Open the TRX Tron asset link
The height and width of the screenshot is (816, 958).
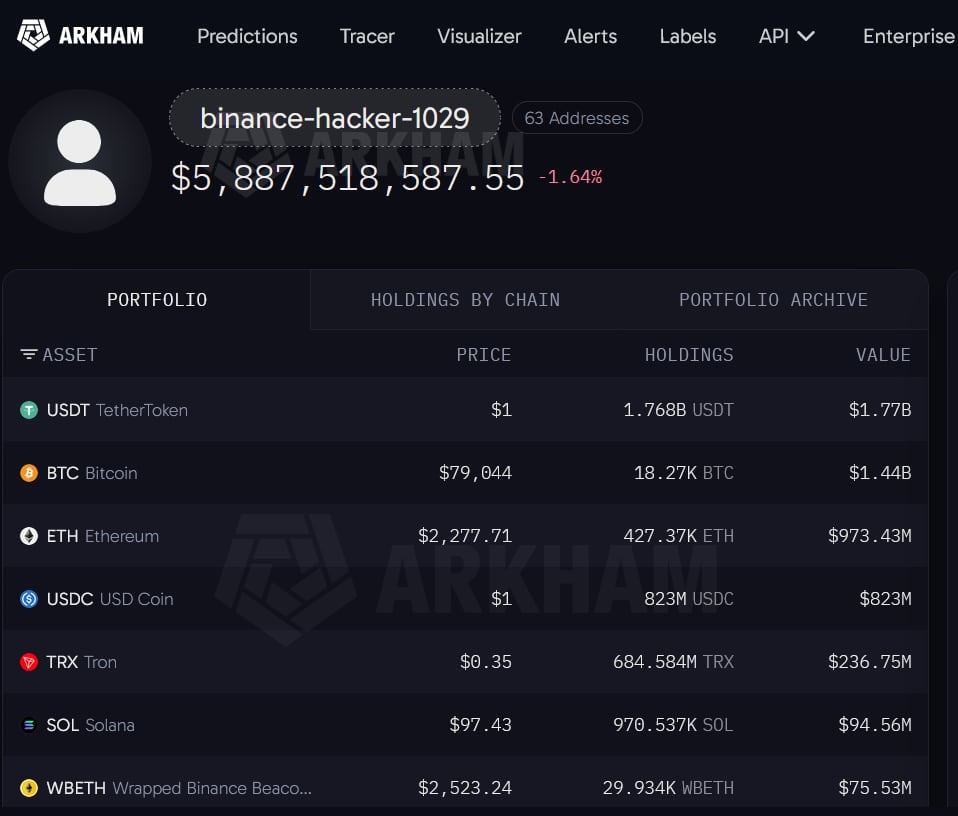(82, 661)
